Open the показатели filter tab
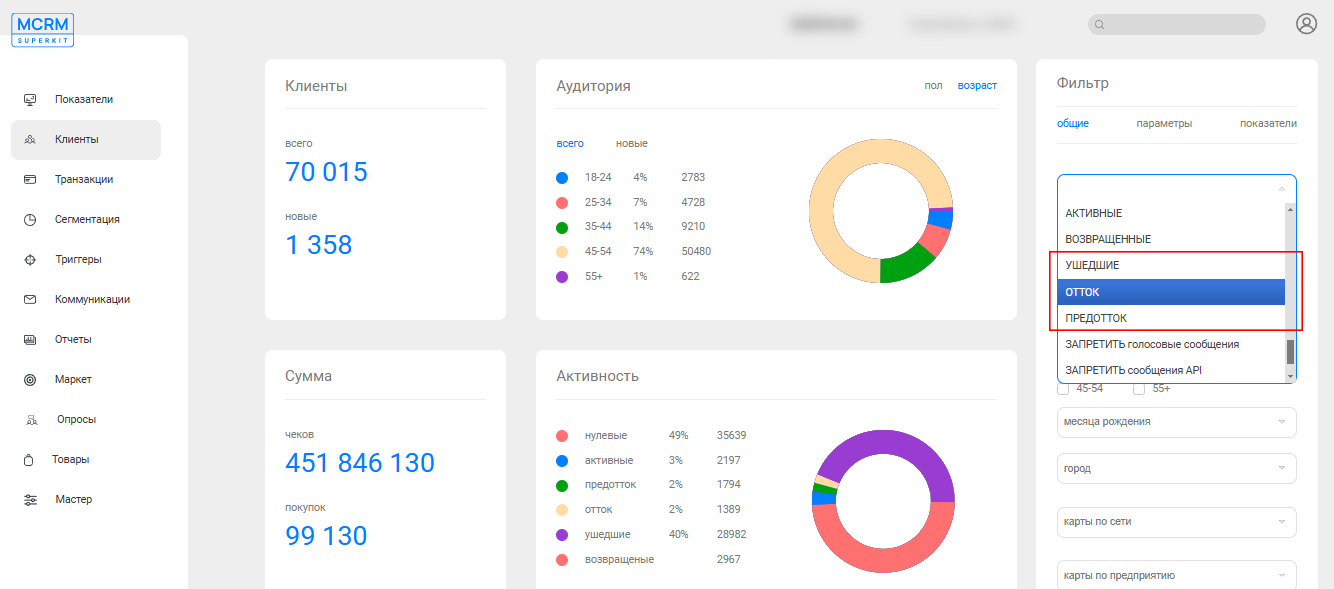The image size is (1334, 589). point(1268,123)
